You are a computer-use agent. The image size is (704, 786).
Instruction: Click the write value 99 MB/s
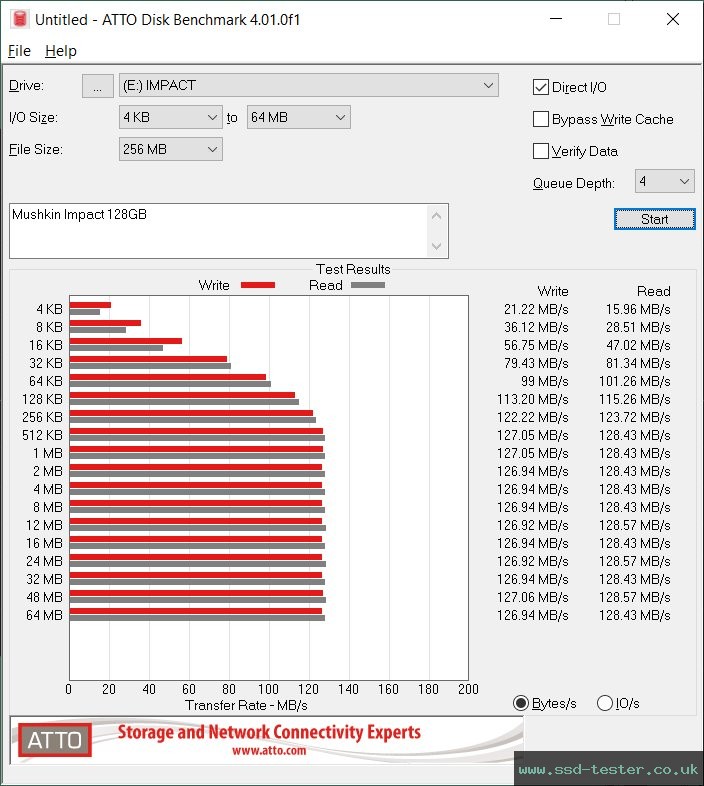(x=545, y=381)
